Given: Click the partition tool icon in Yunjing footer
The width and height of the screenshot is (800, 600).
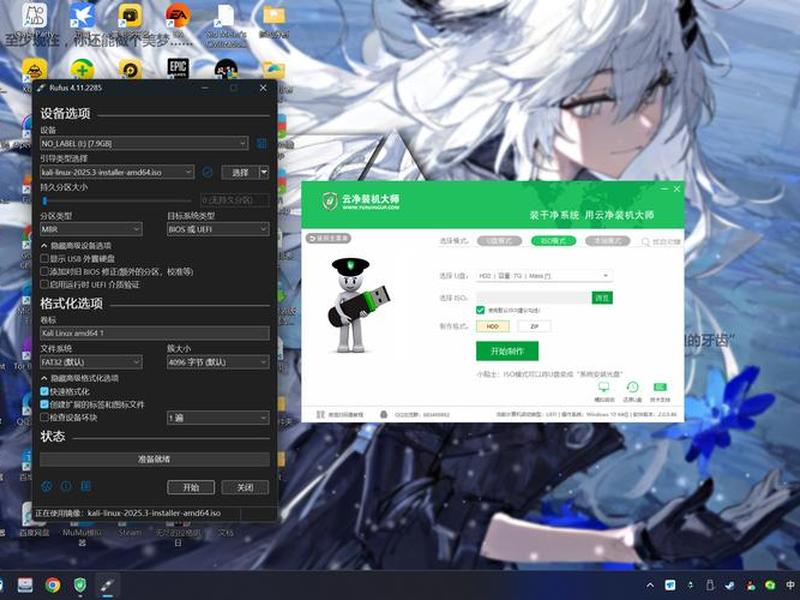Looking at the screenshot, I should pos(320,414).
